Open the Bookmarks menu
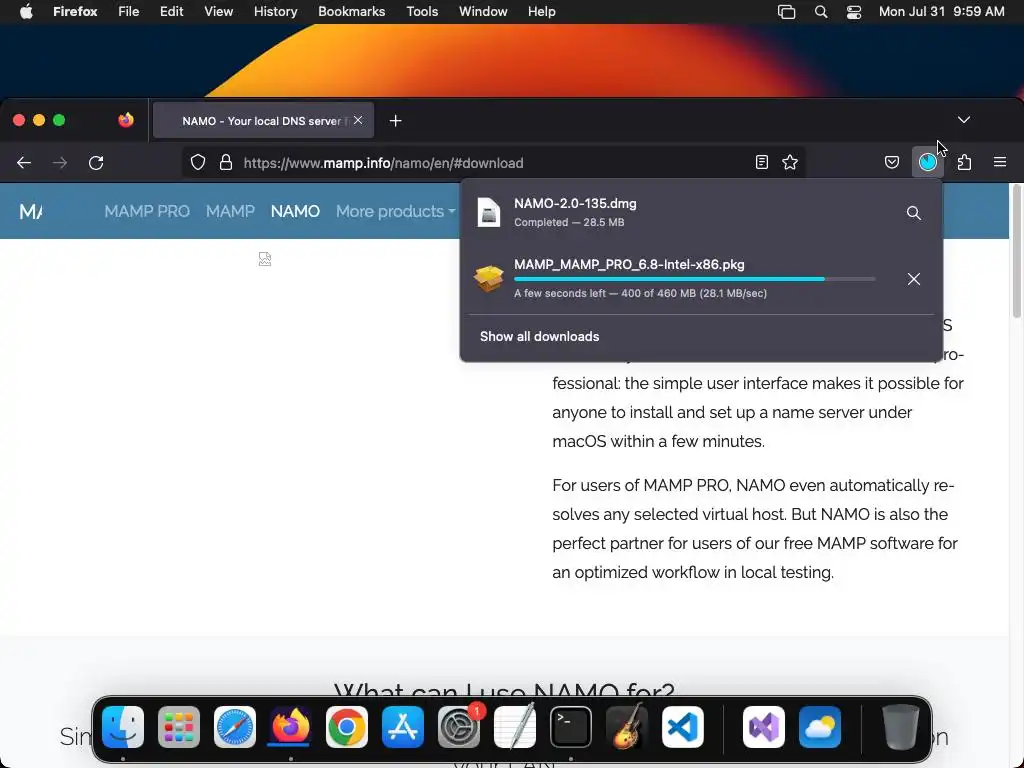 coord(351,12)
